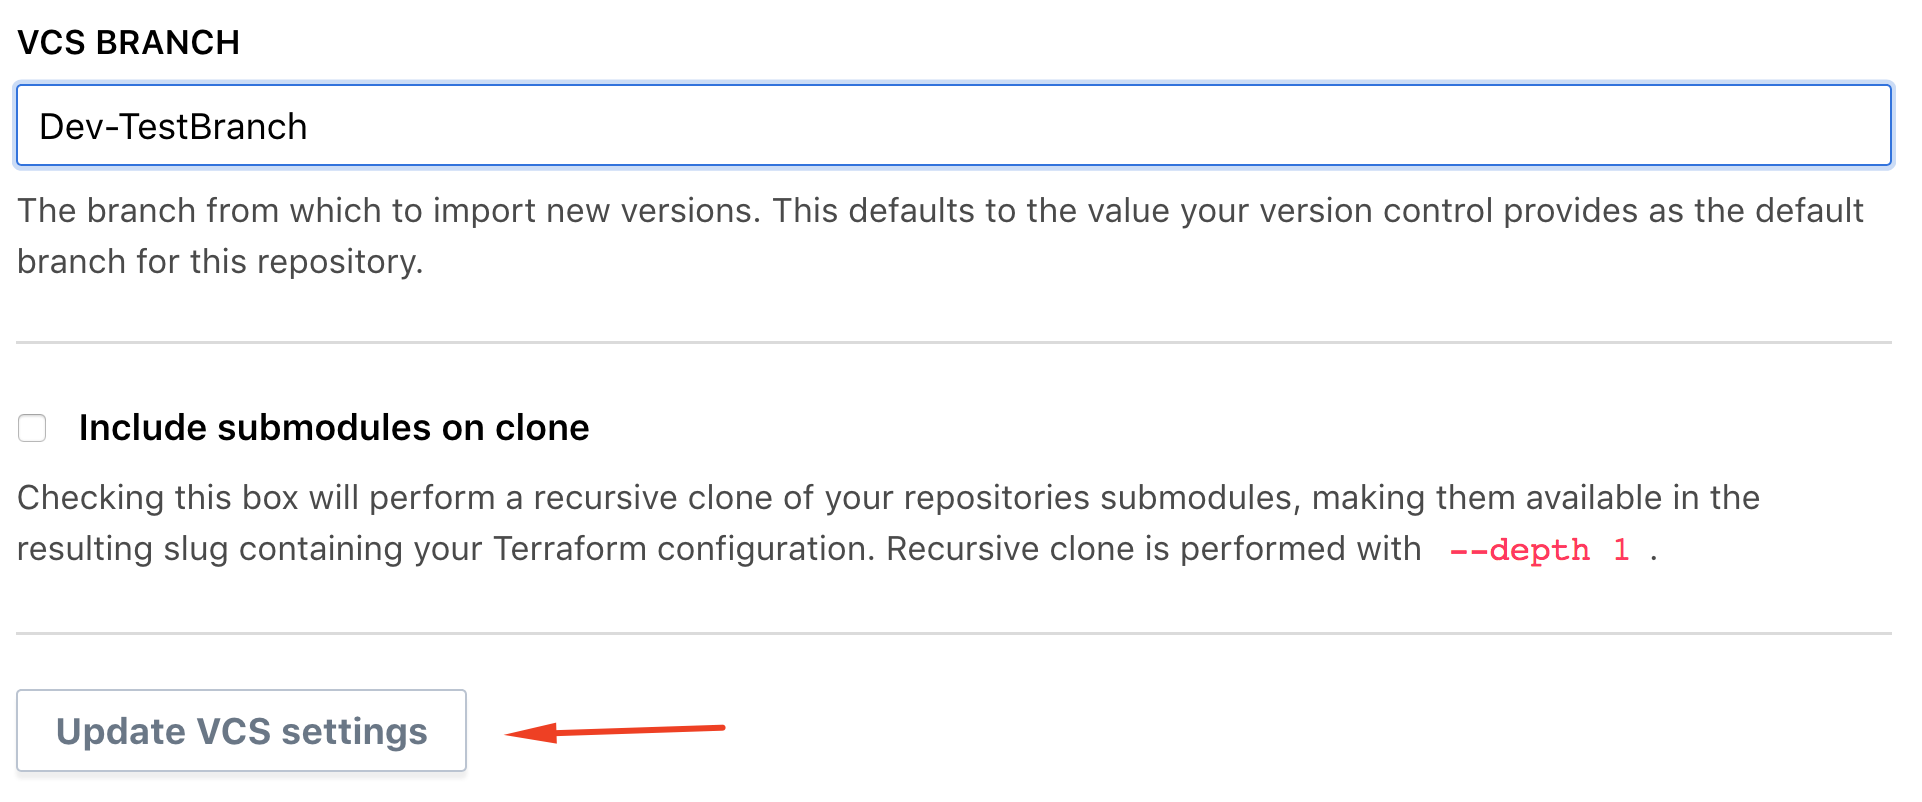Click "resulting slug" in the description
The image size is (1922, 802).
tap(122, 549)
